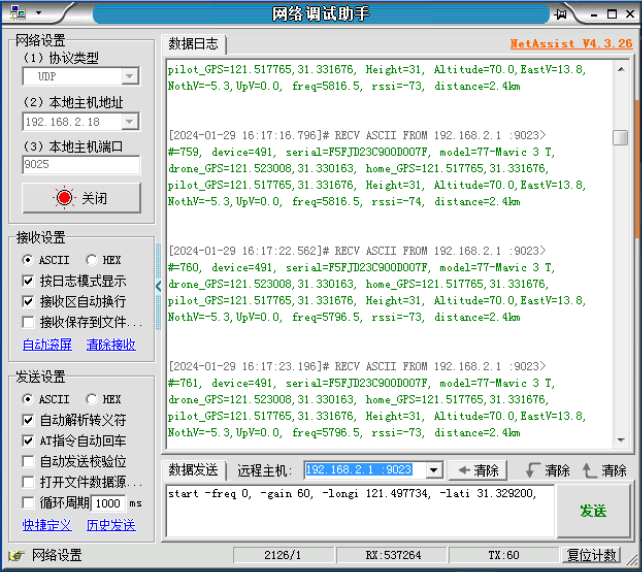Click the 循环周期 1000 ms input field
This screenshot has height=572, width=643.
(x=108, y=503)
